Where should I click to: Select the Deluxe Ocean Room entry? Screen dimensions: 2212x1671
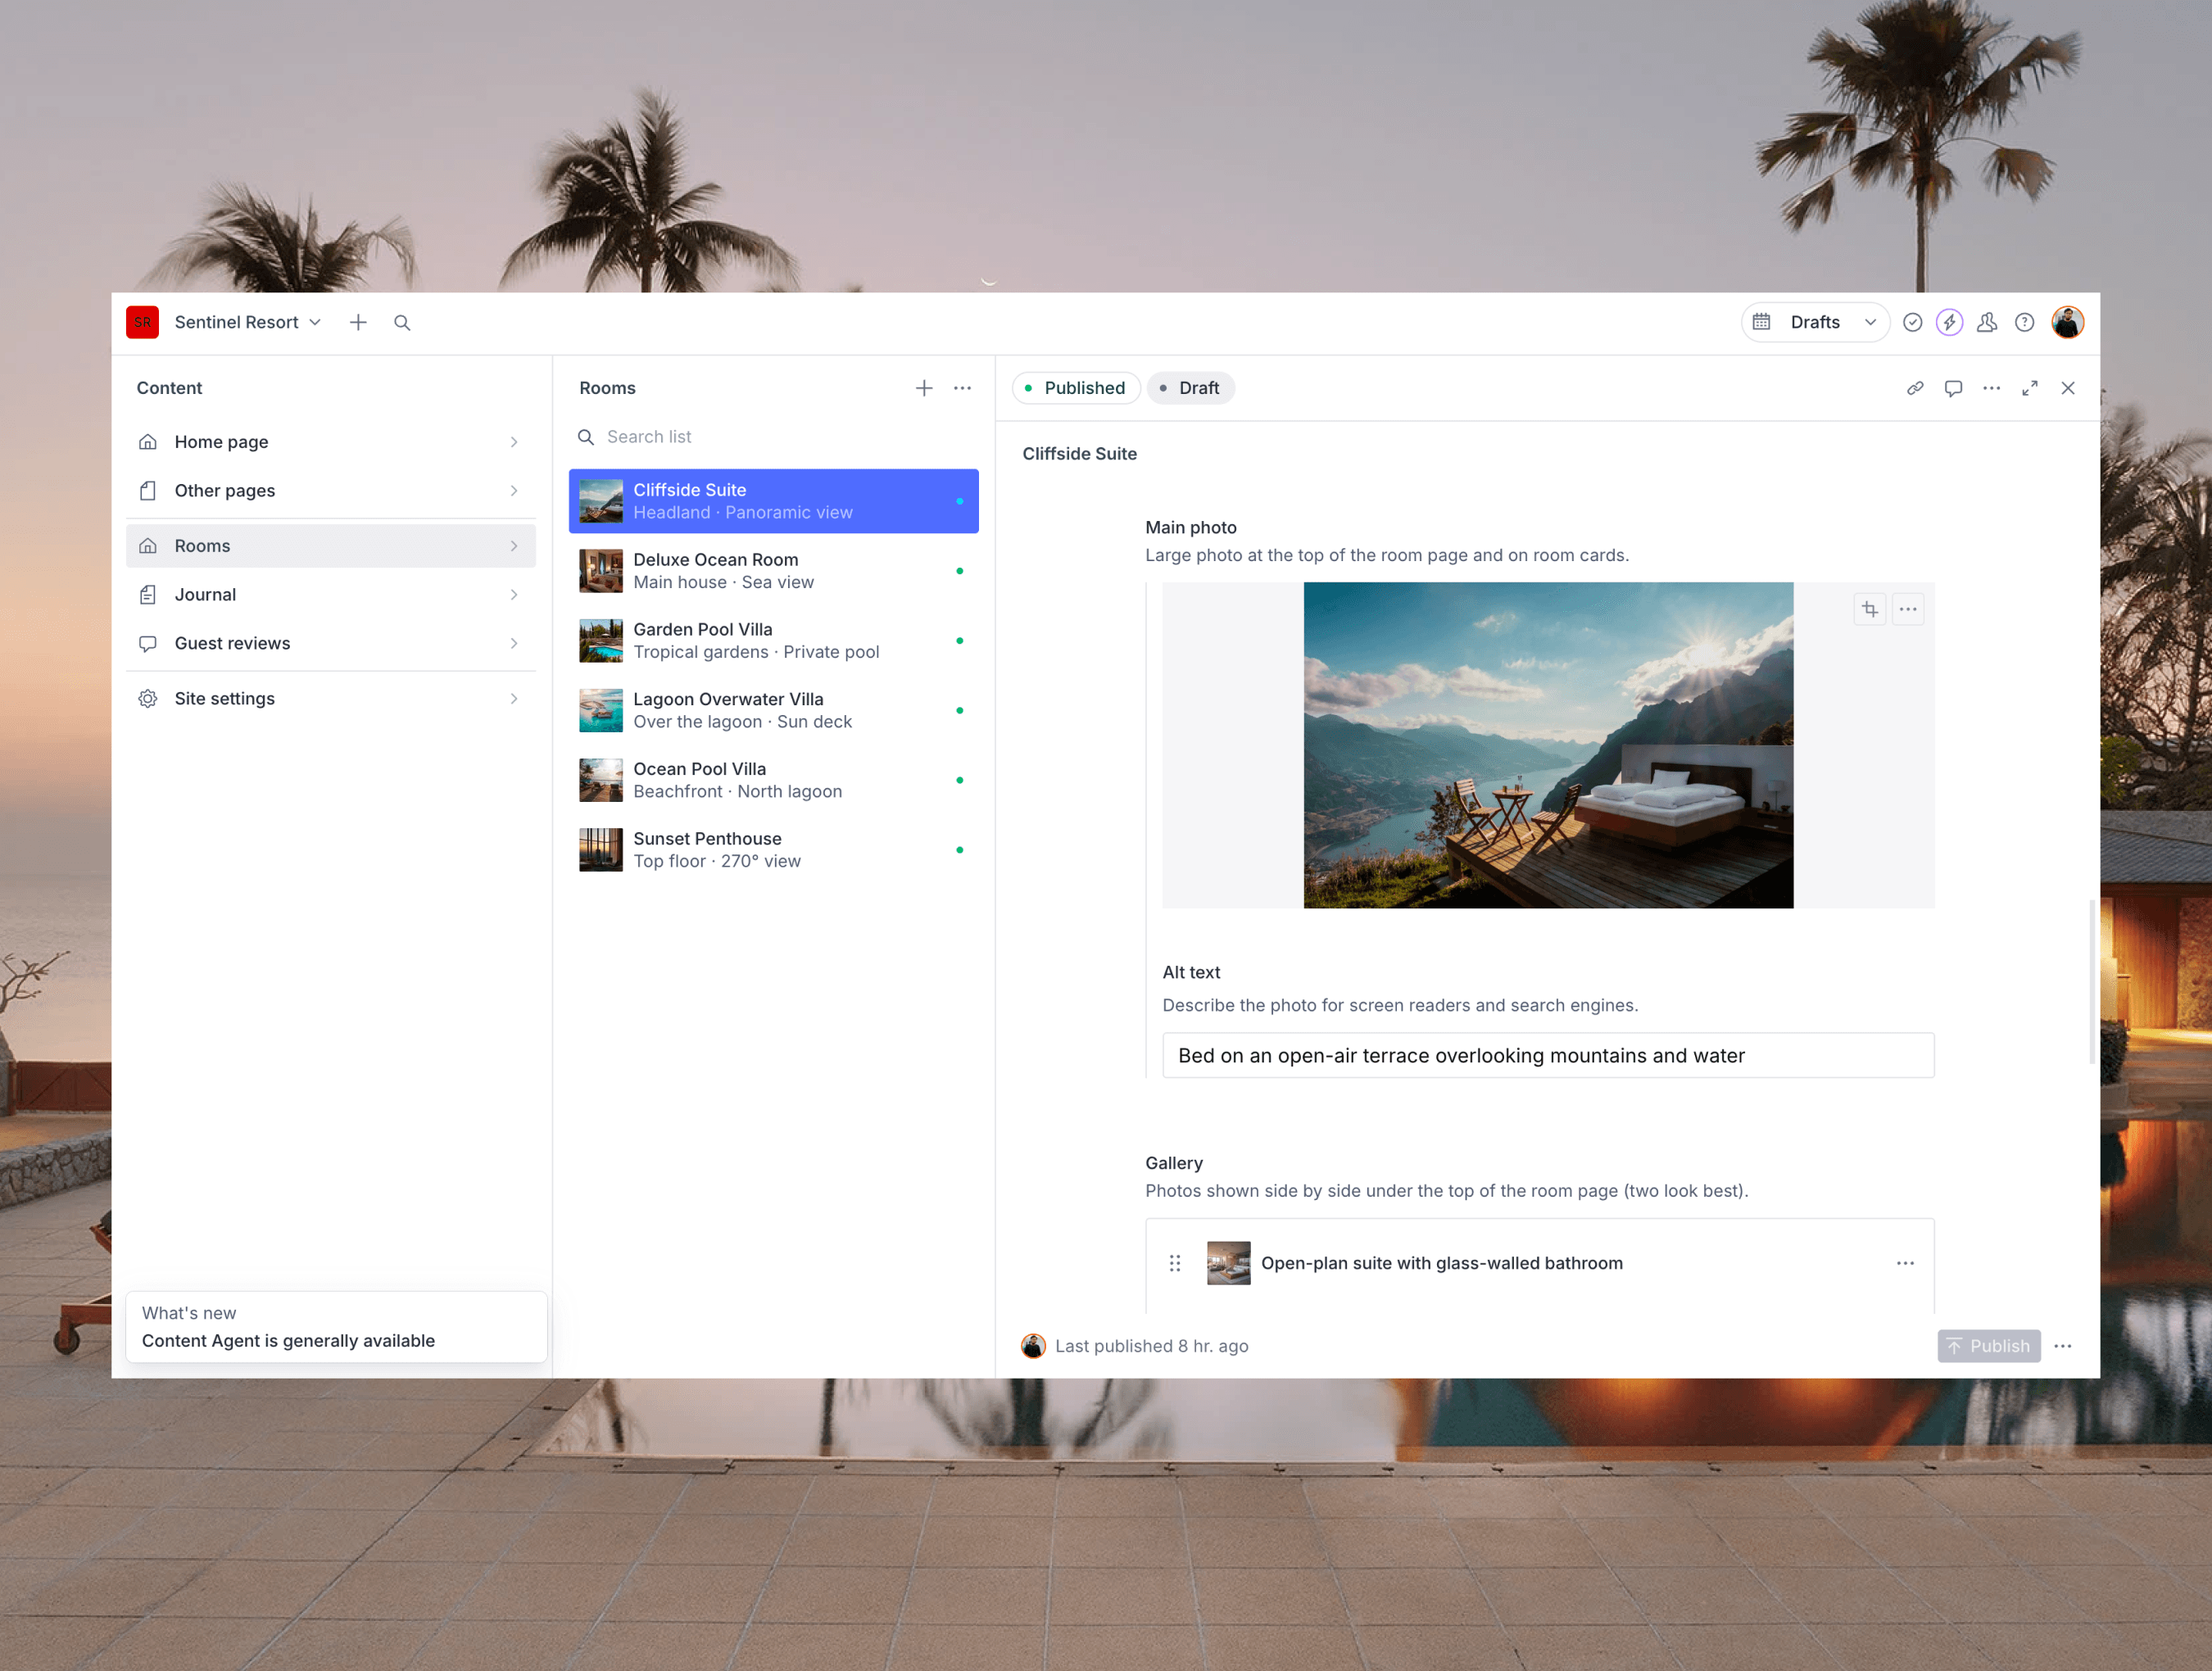coord(773,571)
